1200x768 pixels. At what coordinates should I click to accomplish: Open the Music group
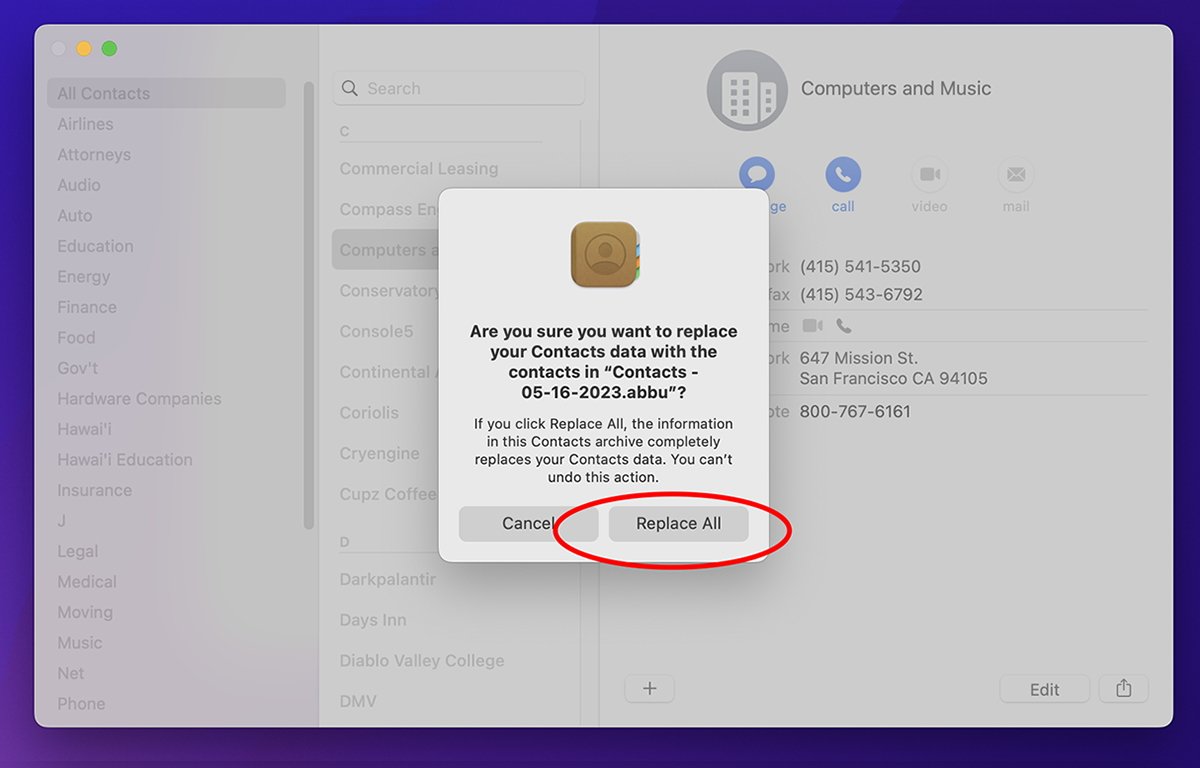(80, 643)
